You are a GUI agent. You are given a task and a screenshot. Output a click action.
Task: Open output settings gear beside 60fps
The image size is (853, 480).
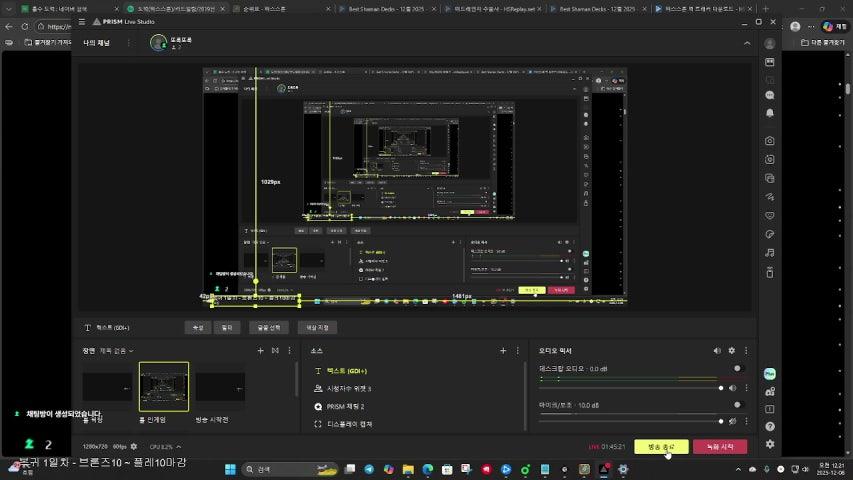[134, 446]
